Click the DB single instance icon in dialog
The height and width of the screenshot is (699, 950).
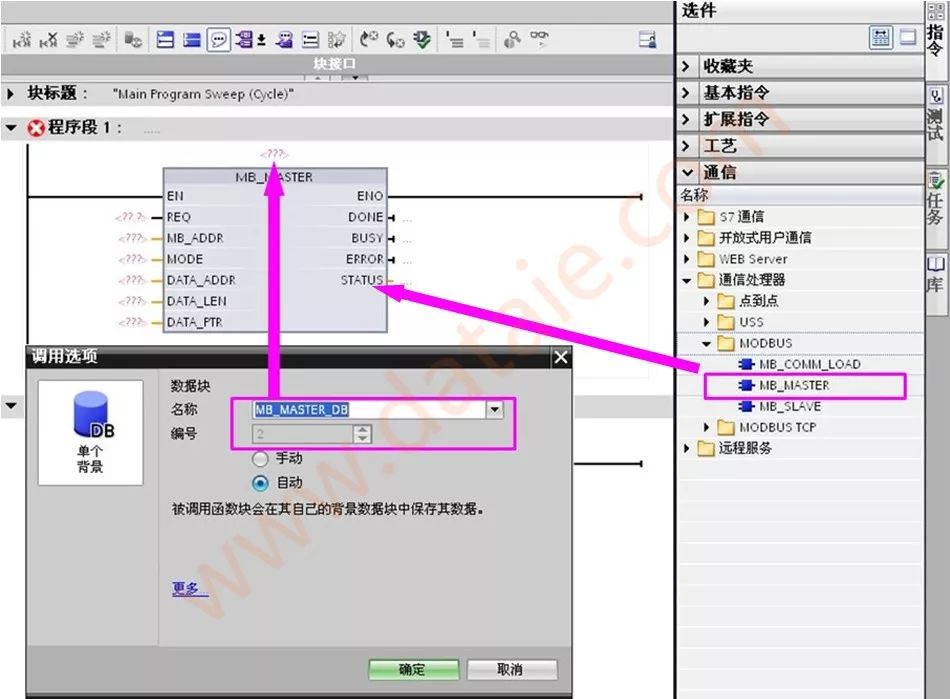tap(89, 410)
